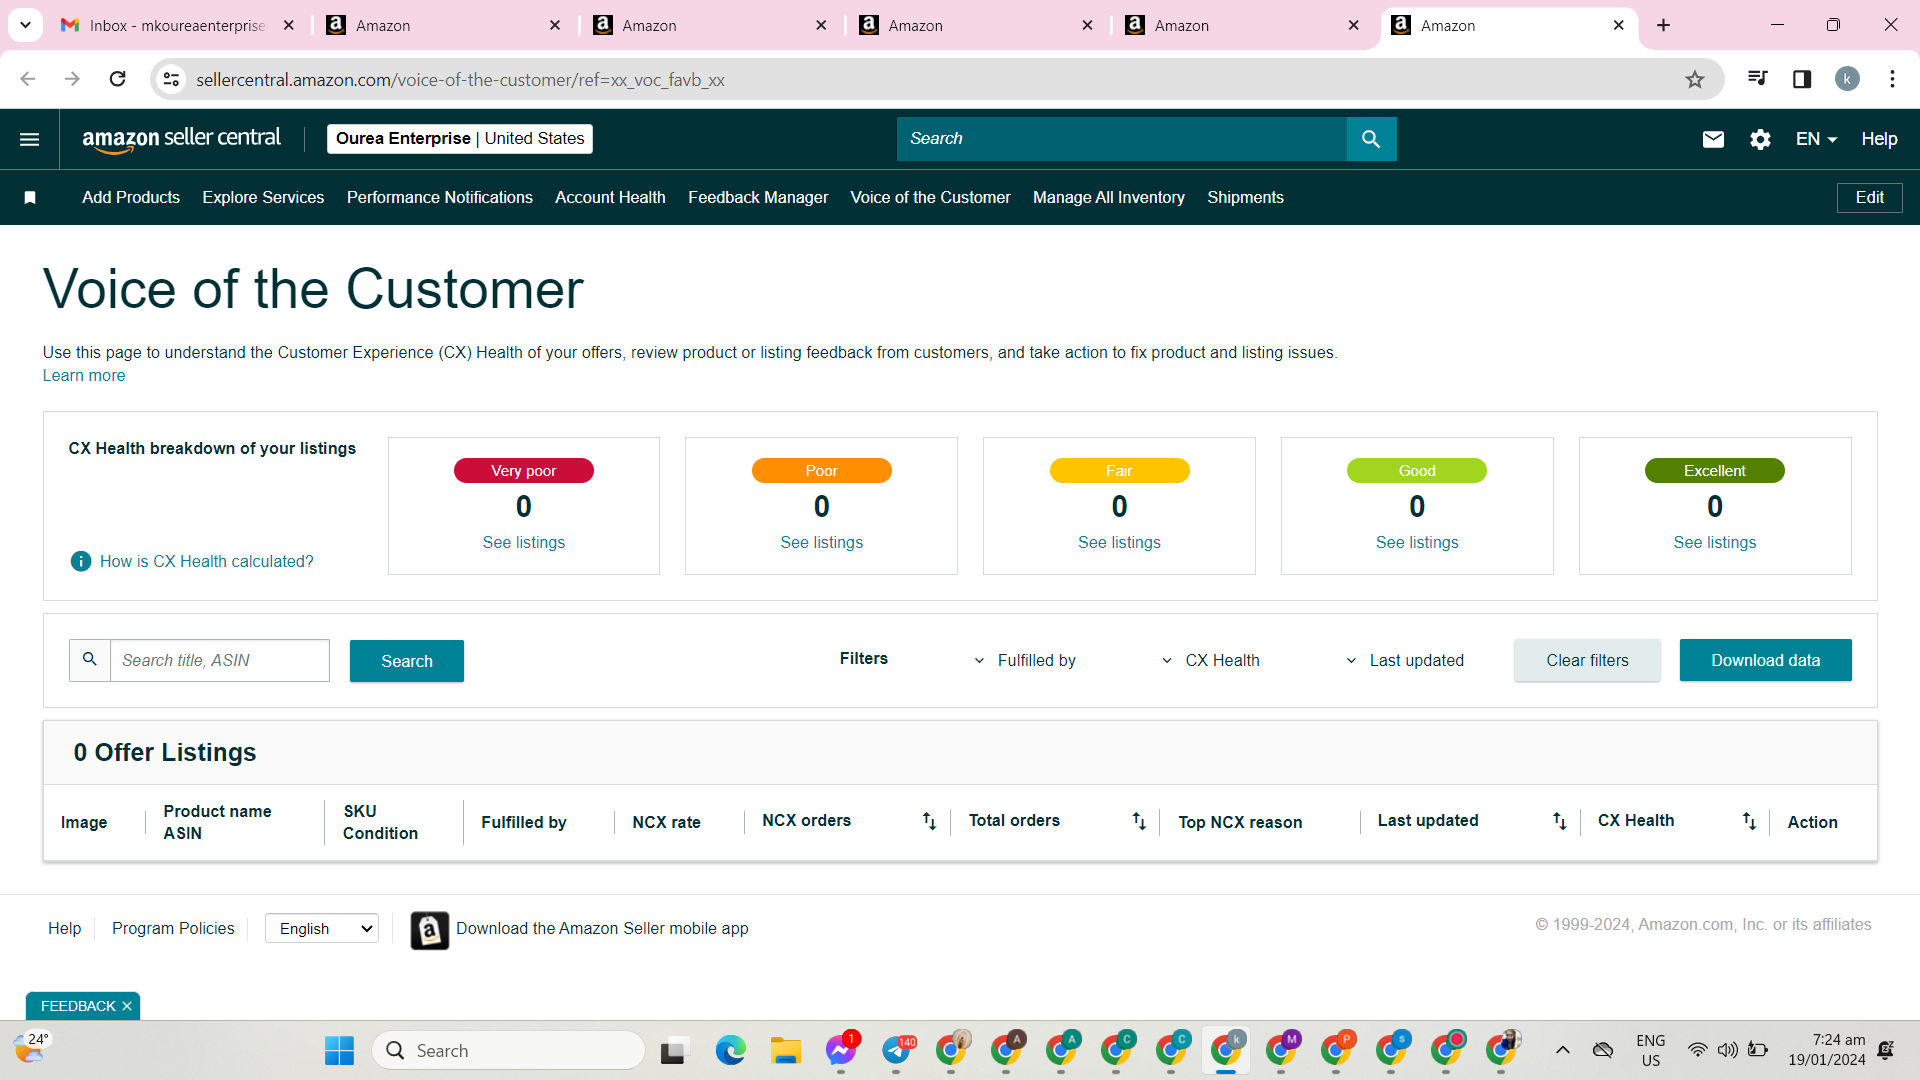Open the Learn more link
The image size is (1920, 1080).
click(x=84, y=375)
